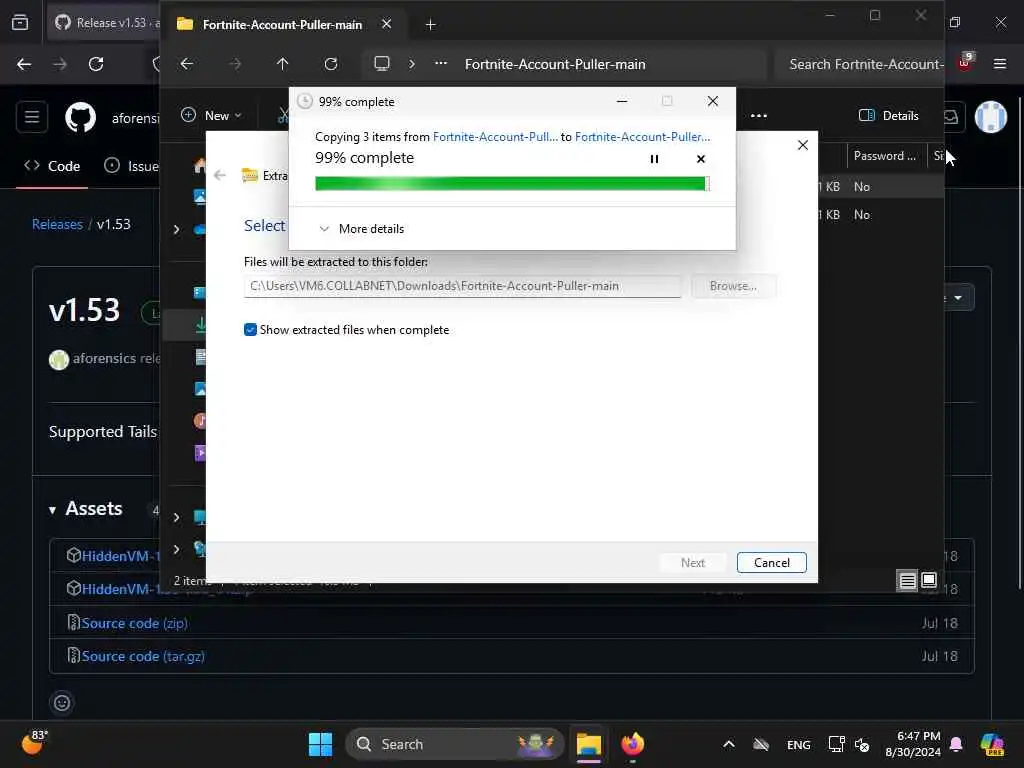
Task: Select the Code tab on GitHub
Action: point(52,166)
